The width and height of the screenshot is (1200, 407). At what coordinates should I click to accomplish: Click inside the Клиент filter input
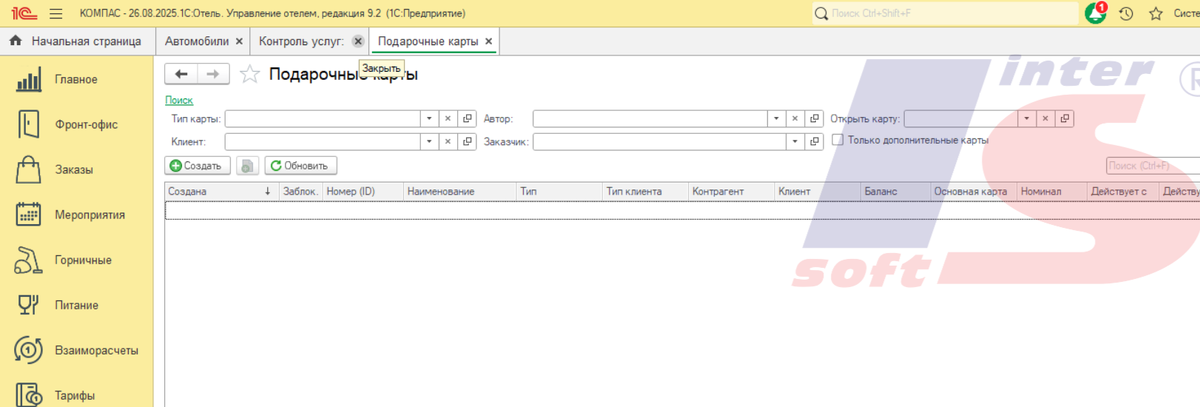(322, 142)
